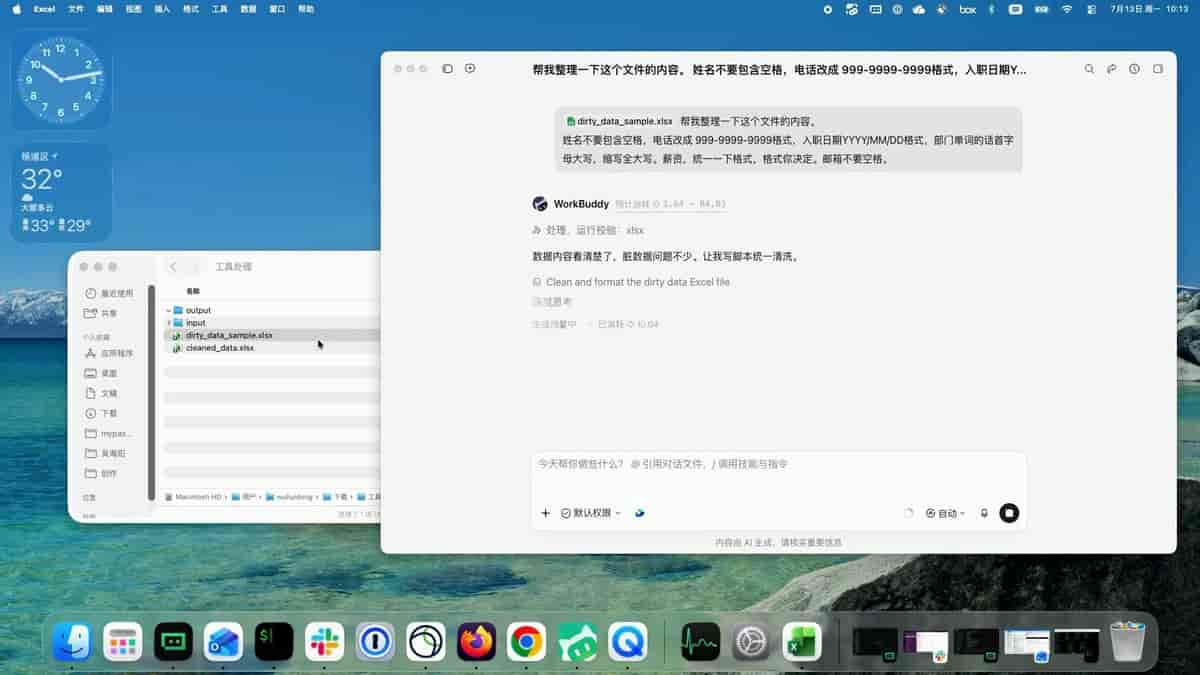Start a new chat in WorkBuddy
This screenshot has width=1200, height=675.
coord(470,69)
